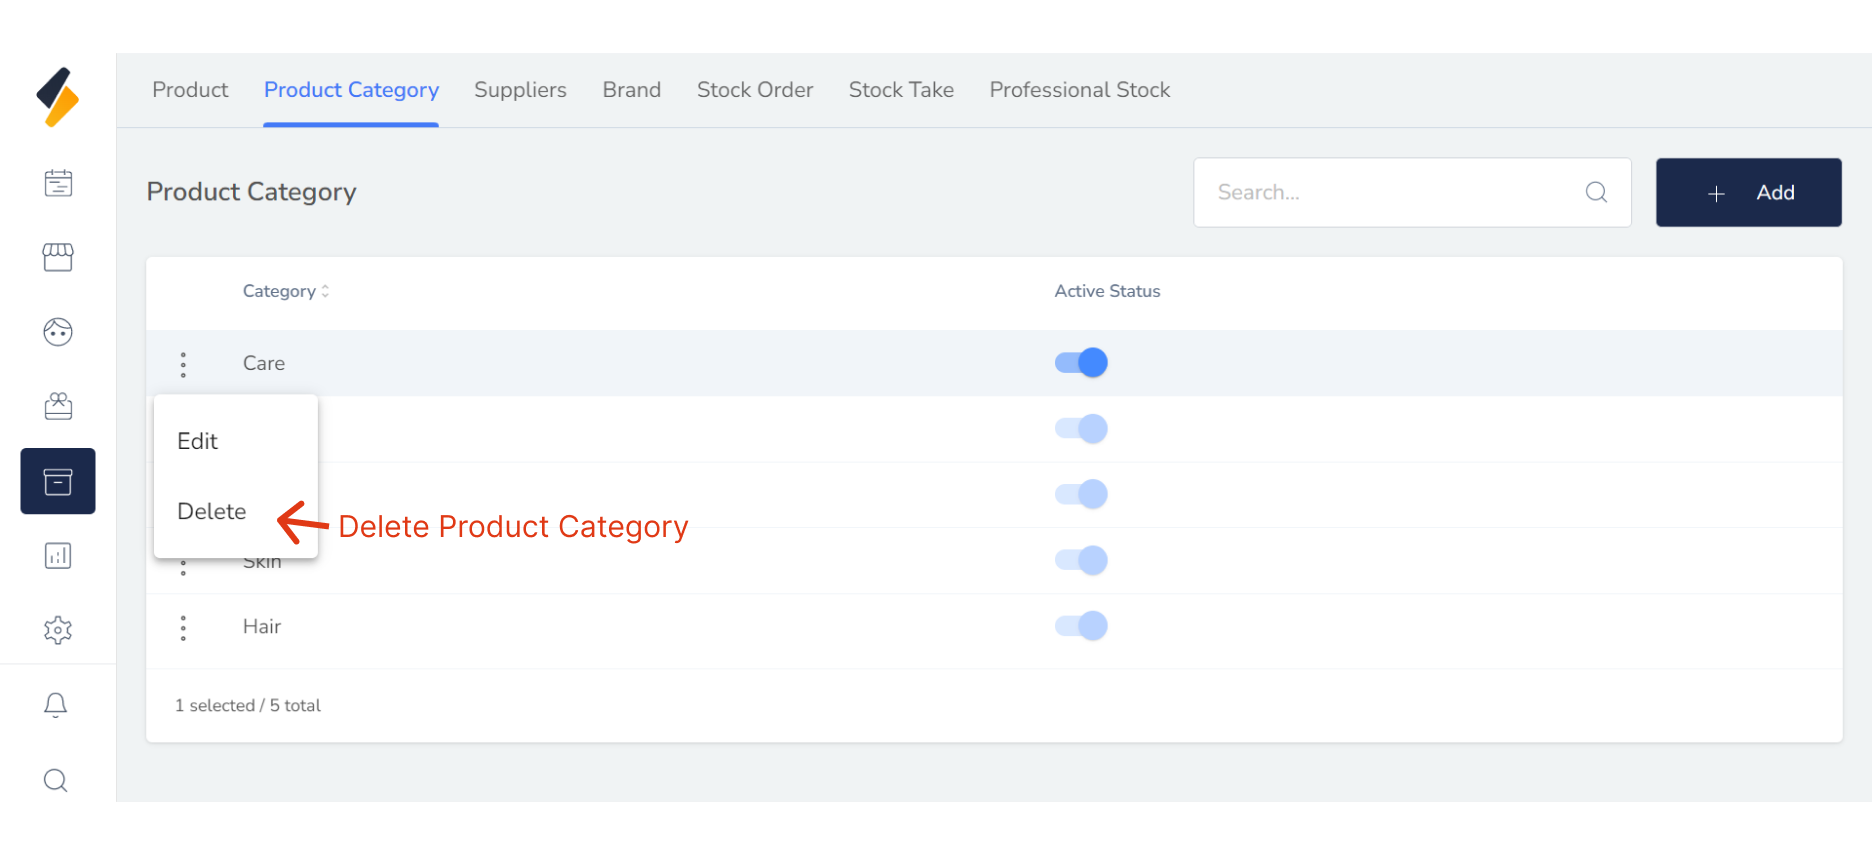Switch to the Suppliers tab
This screenshot has width=1872, height=855.
pyautogui.click(x=520, y=90)
